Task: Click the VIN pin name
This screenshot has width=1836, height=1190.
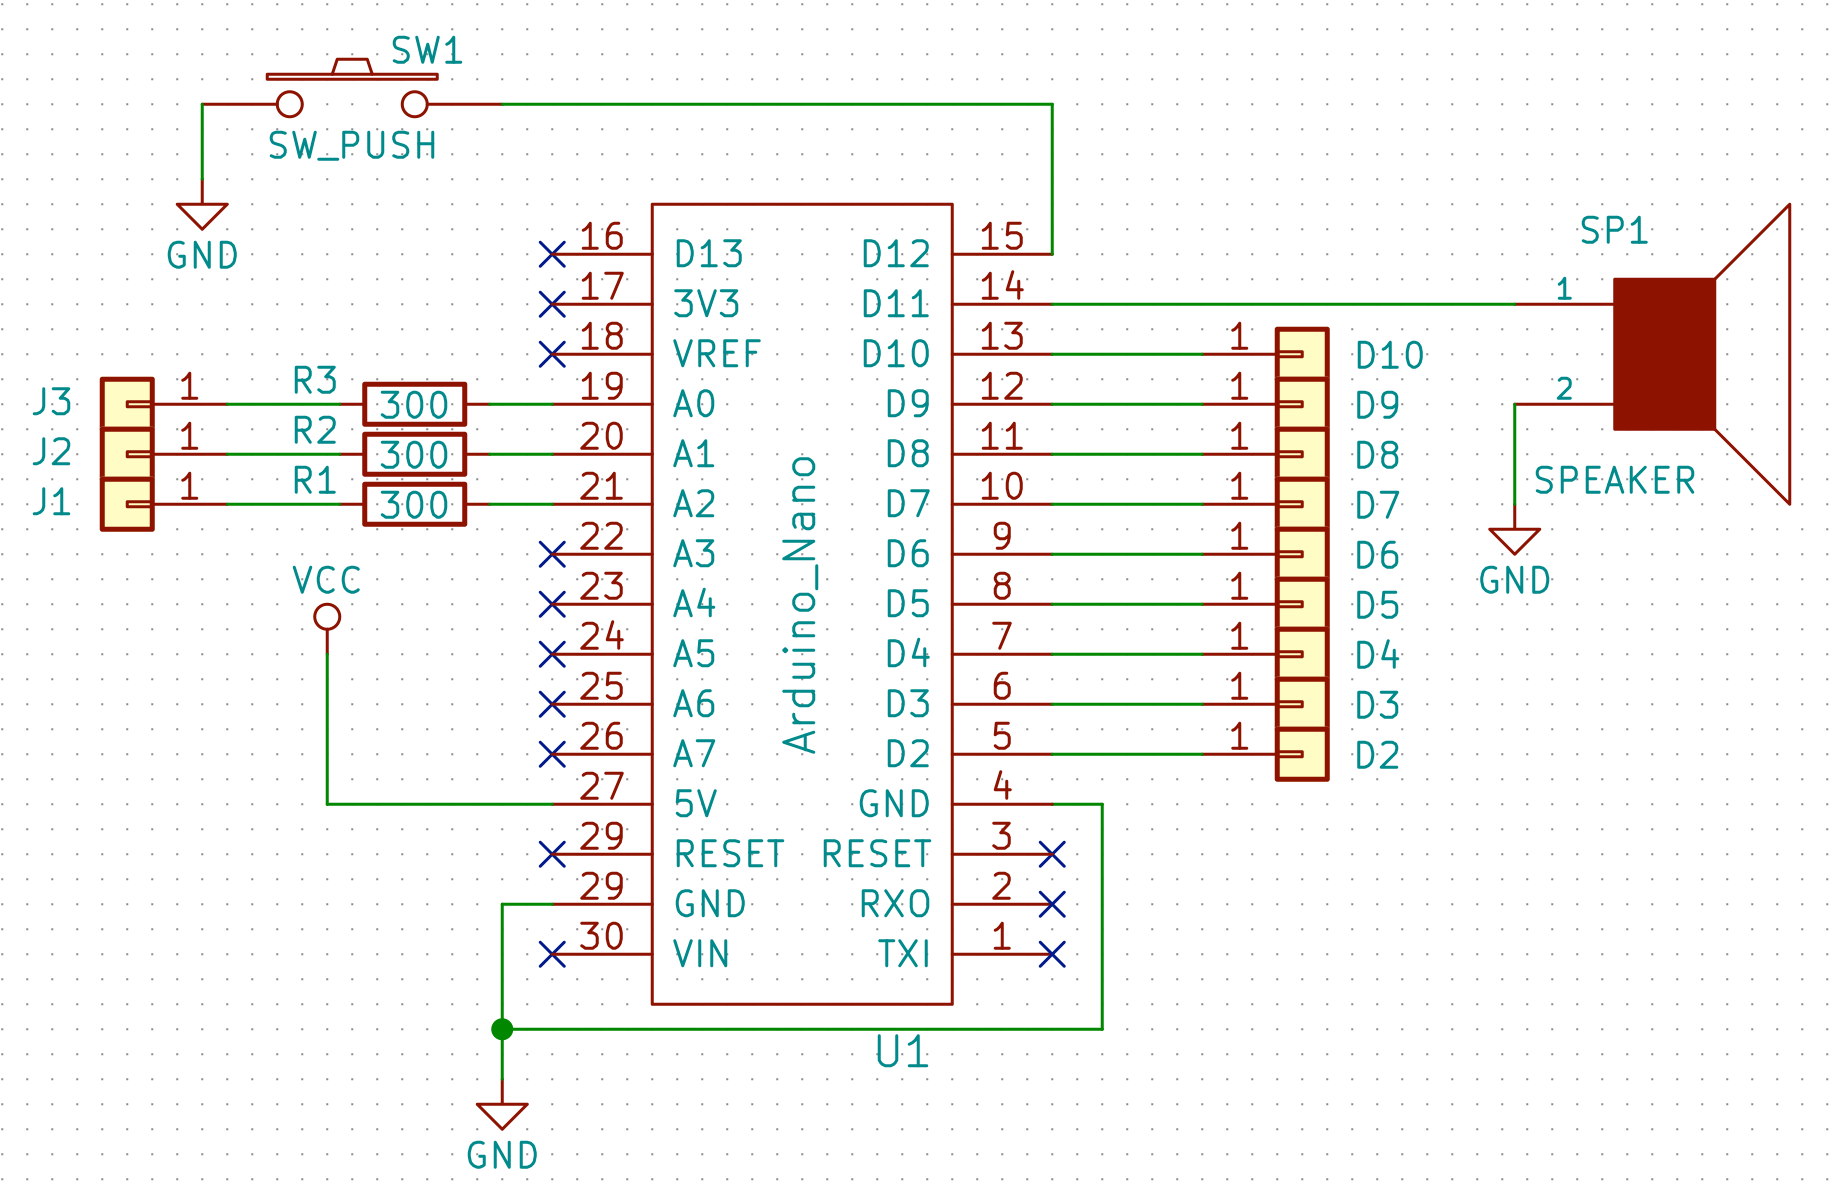Action: tap(702, 954)
